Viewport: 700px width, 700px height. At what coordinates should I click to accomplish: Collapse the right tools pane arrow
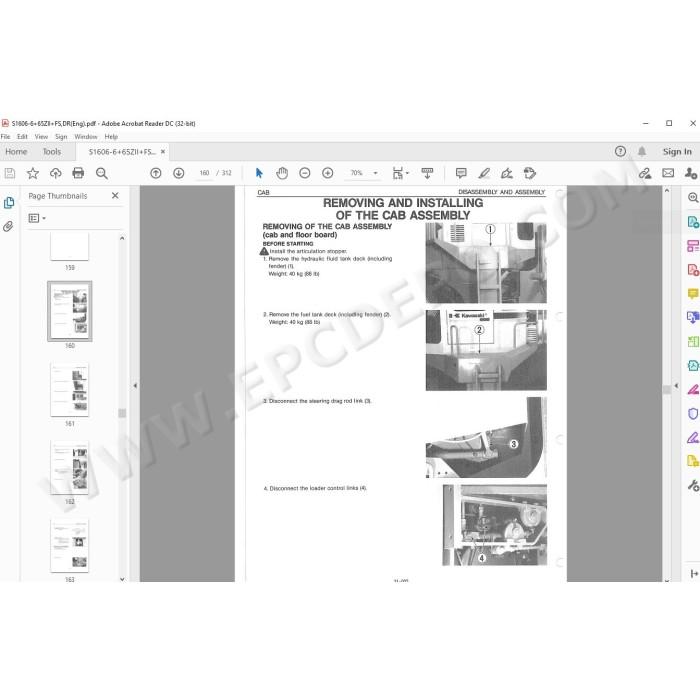(676, 385)
